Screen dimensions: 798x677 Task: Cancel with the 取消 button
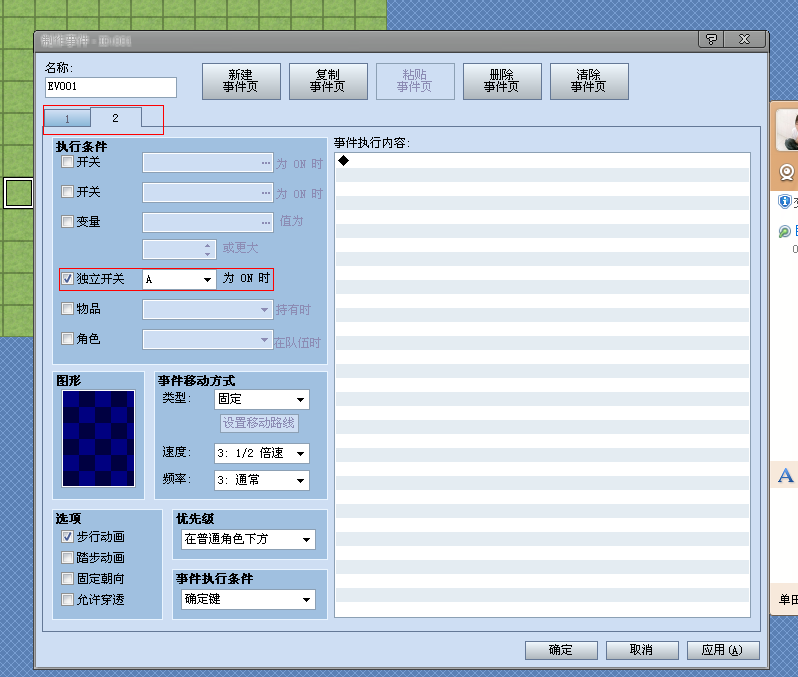tap(642, 650)
